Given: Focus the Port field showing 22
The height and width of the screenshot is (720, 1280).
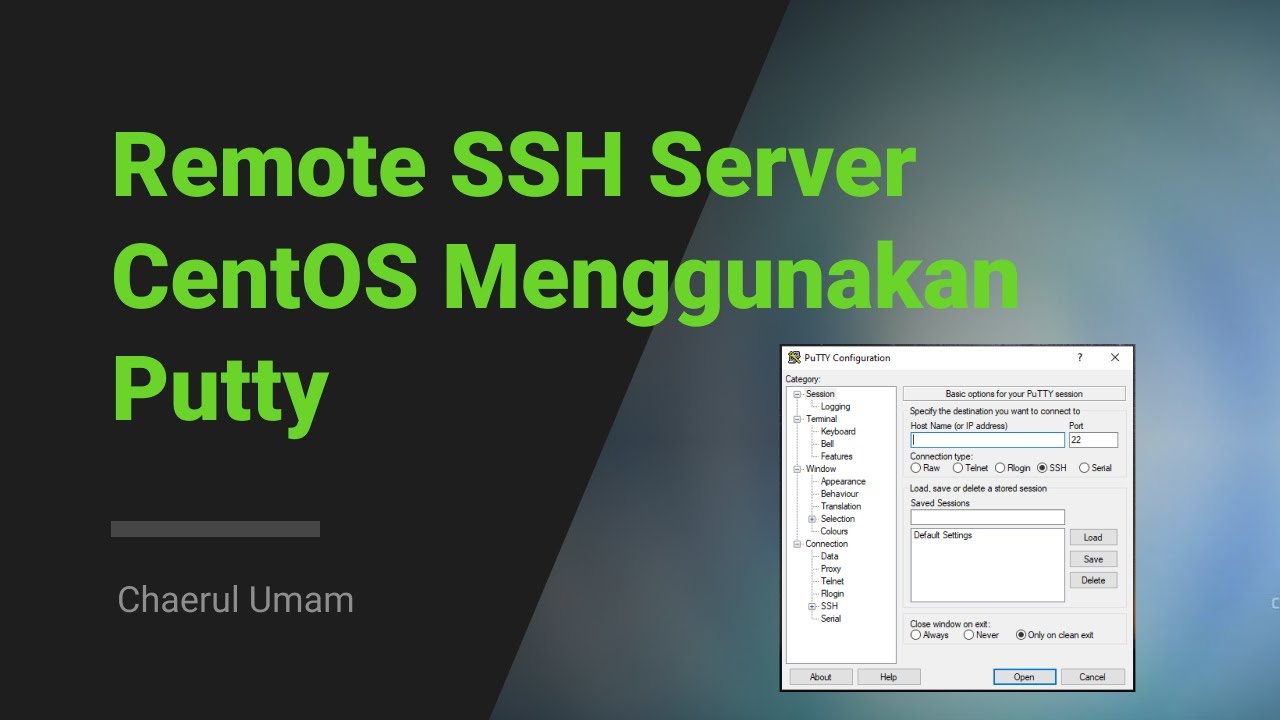Looking at the screenshot, I should tap(1093, 440).
